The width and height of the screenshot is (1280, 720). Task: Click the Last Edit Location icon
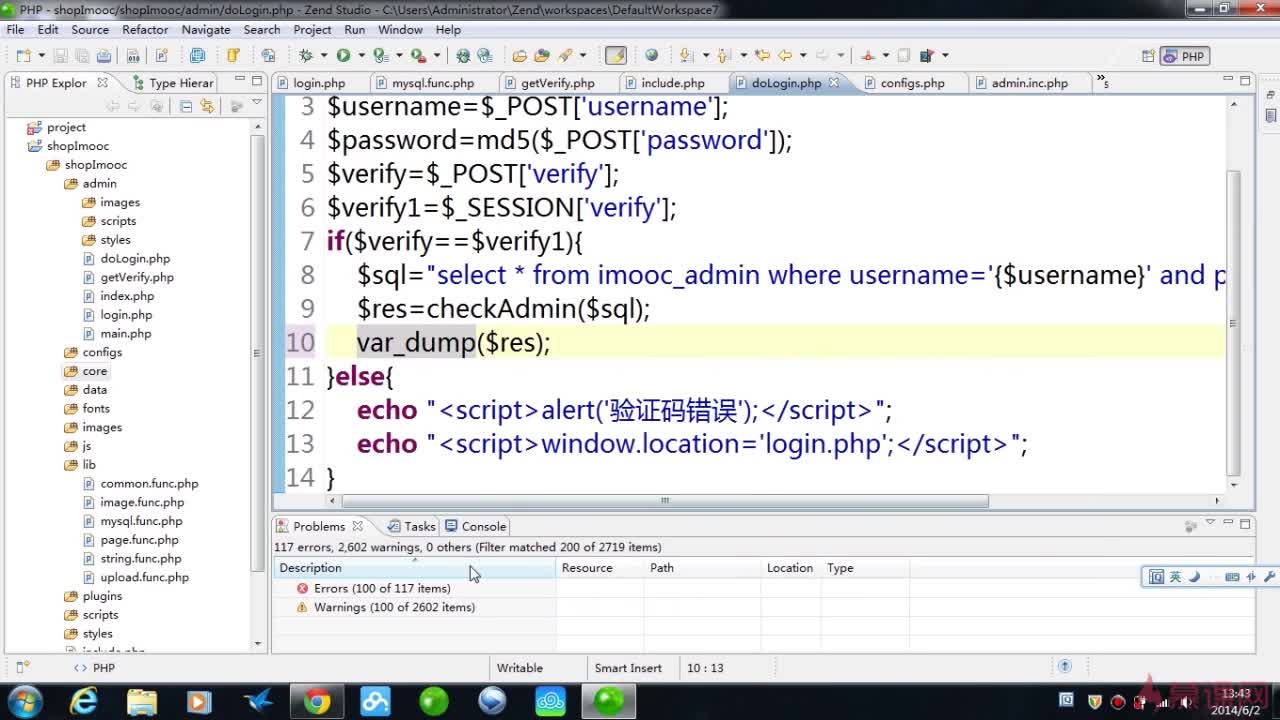(x=762, y=56)
